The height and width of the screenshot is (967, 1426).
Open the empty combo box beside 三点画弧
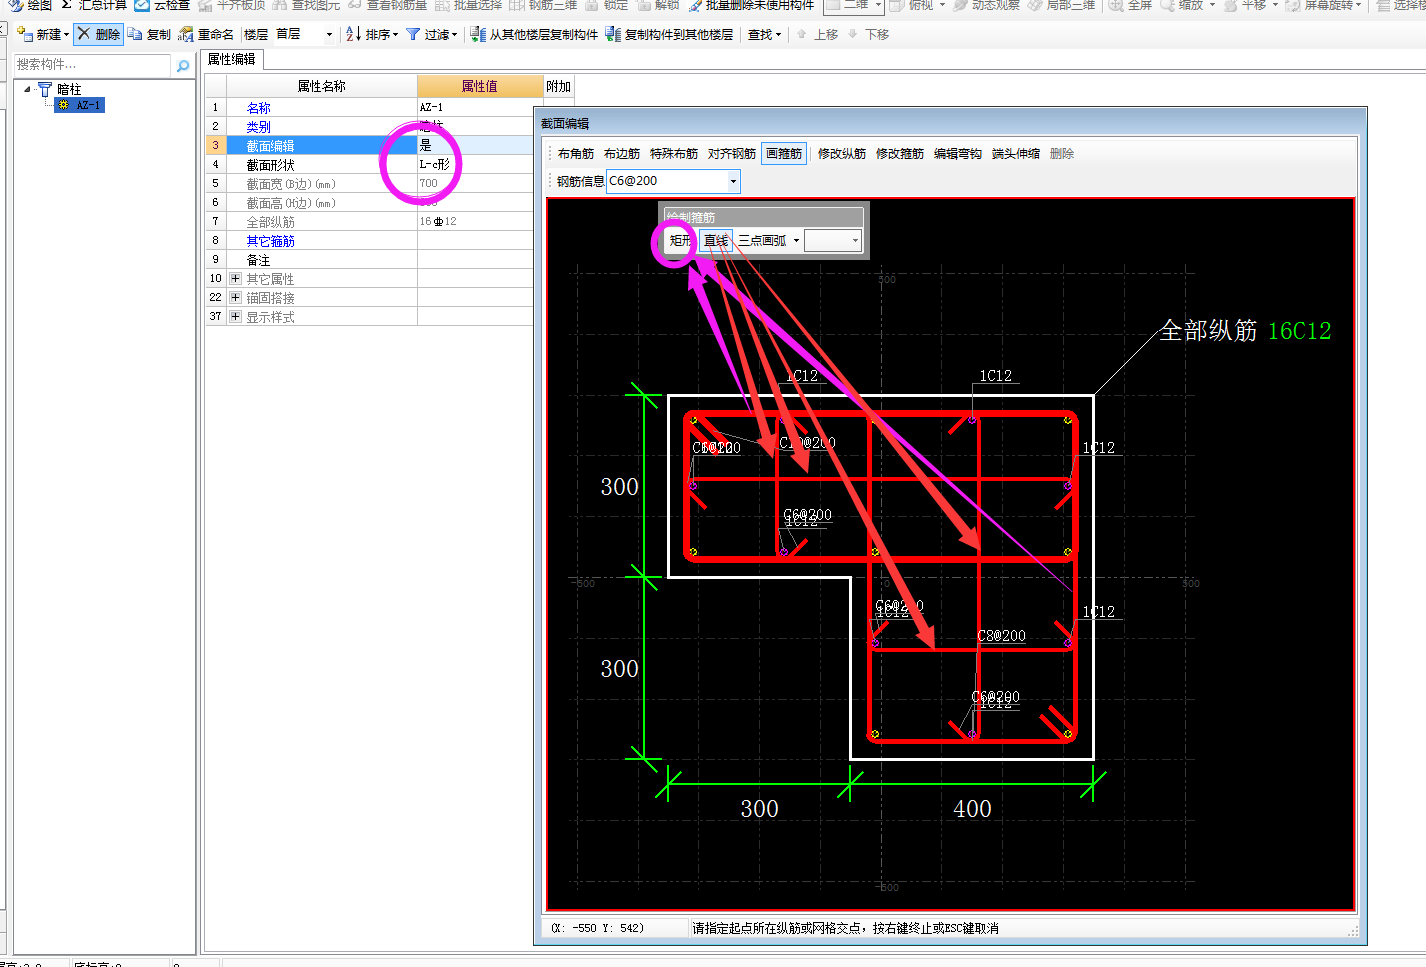pos(833,240)
